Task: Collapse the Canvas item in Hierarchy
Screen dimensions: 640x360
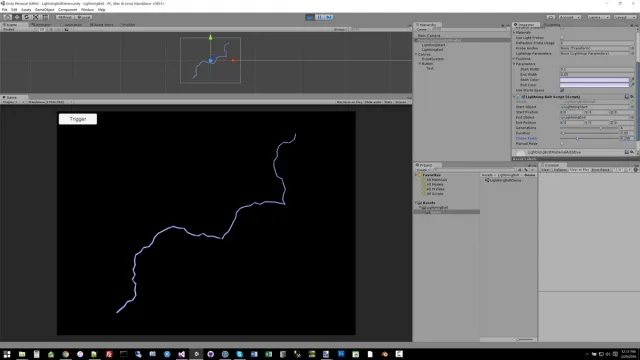Action: pos(416,54)
